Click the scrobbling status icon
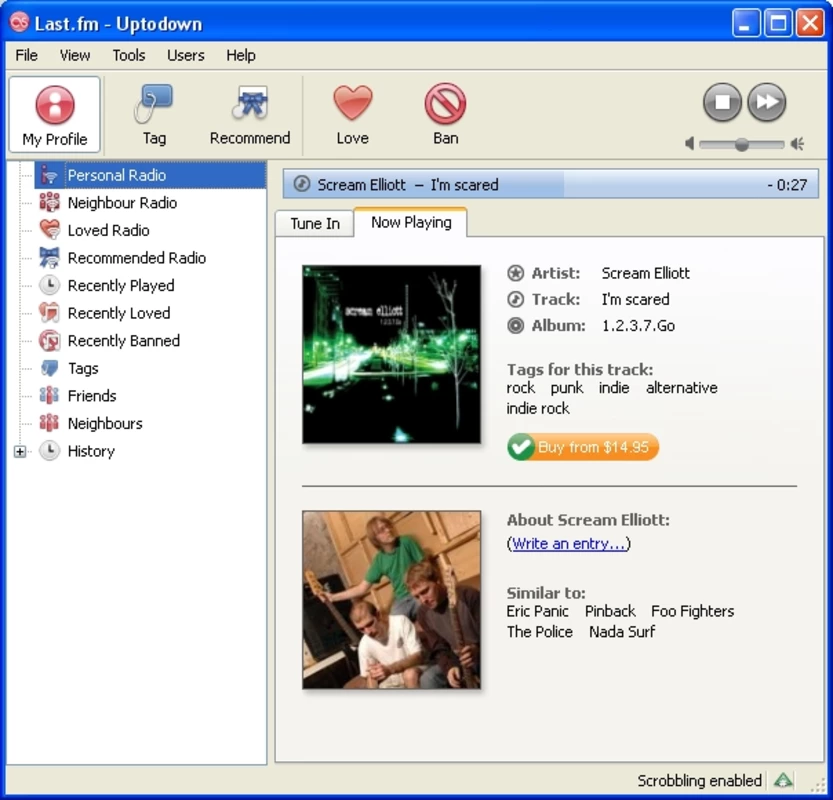 784,780
